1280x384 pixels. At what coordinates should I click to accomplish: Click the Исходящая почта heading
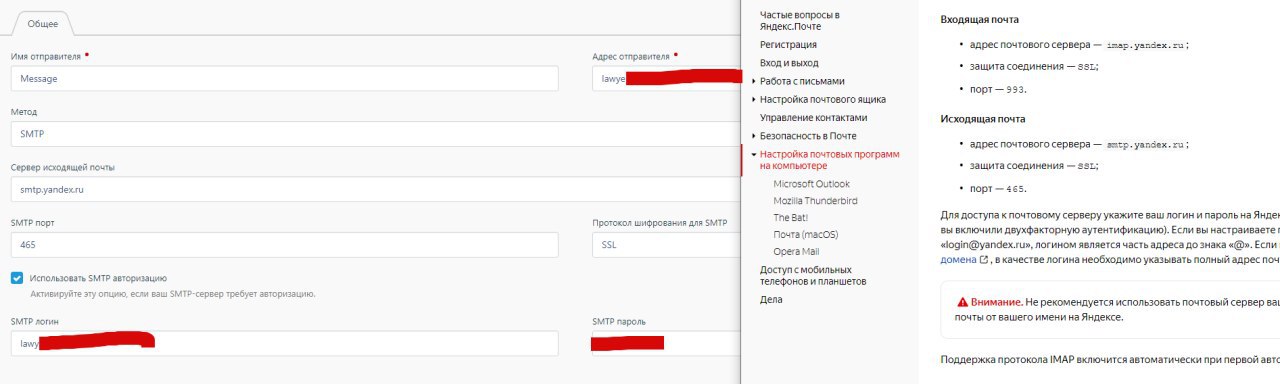pos(983,119)
